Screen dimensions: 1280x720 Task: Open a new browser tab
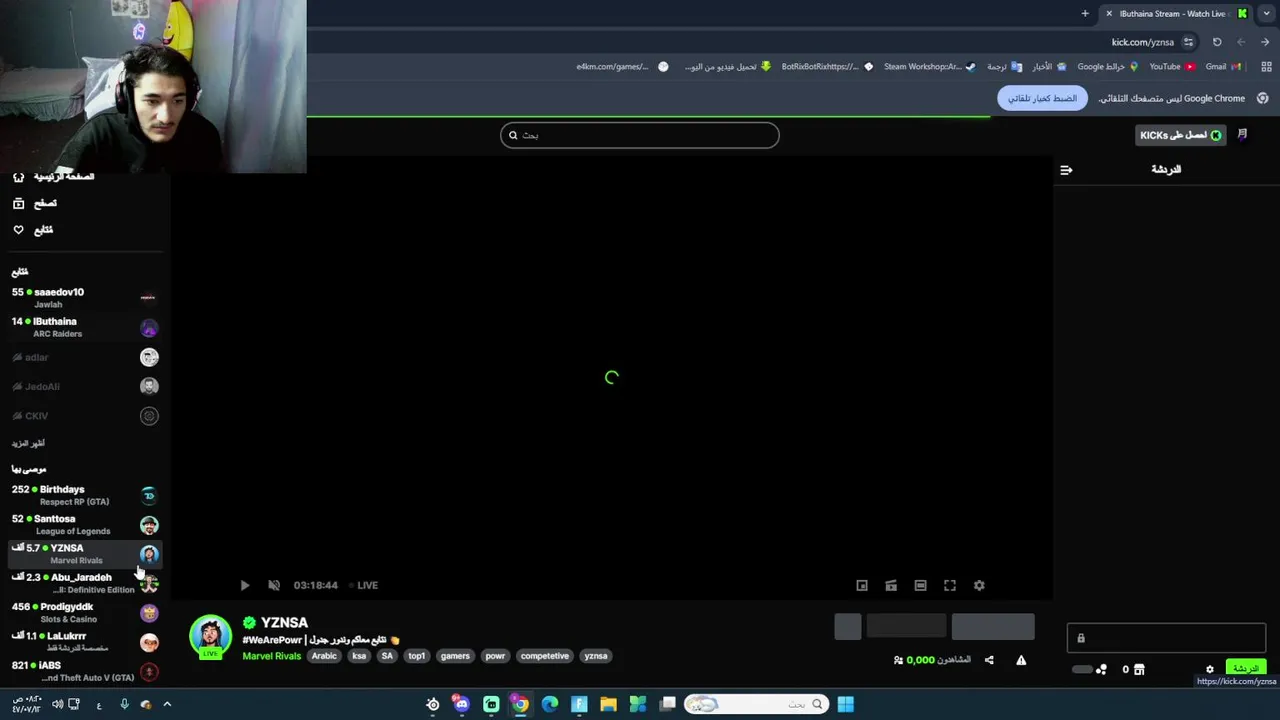[x=1085, y=14]
